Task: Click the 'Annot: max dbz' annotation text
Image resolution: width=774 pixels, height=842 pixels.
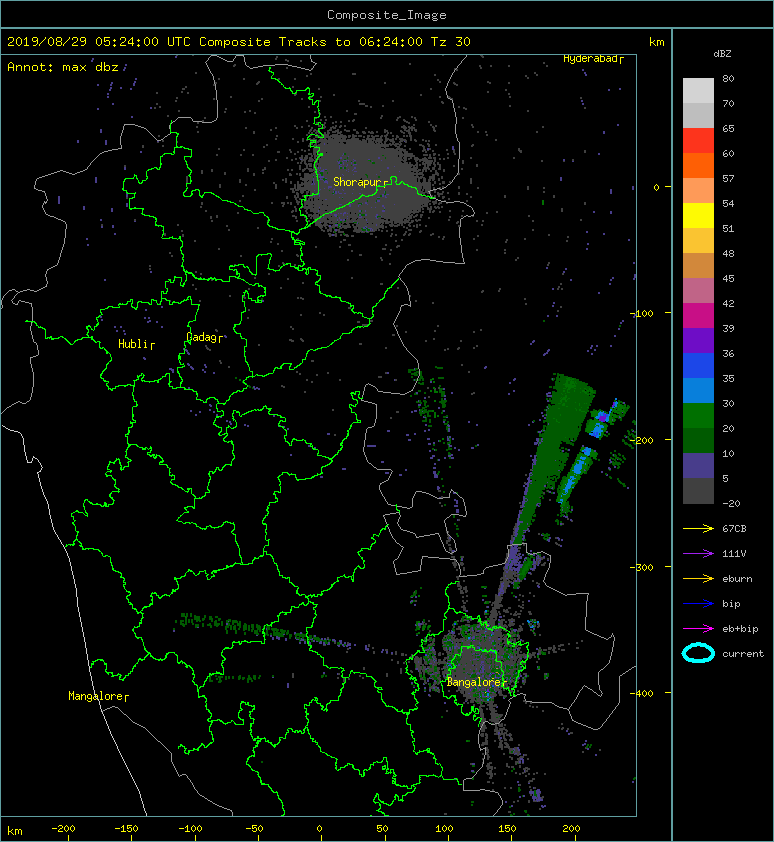Action: pyautogui.click(x=62, y=67)
